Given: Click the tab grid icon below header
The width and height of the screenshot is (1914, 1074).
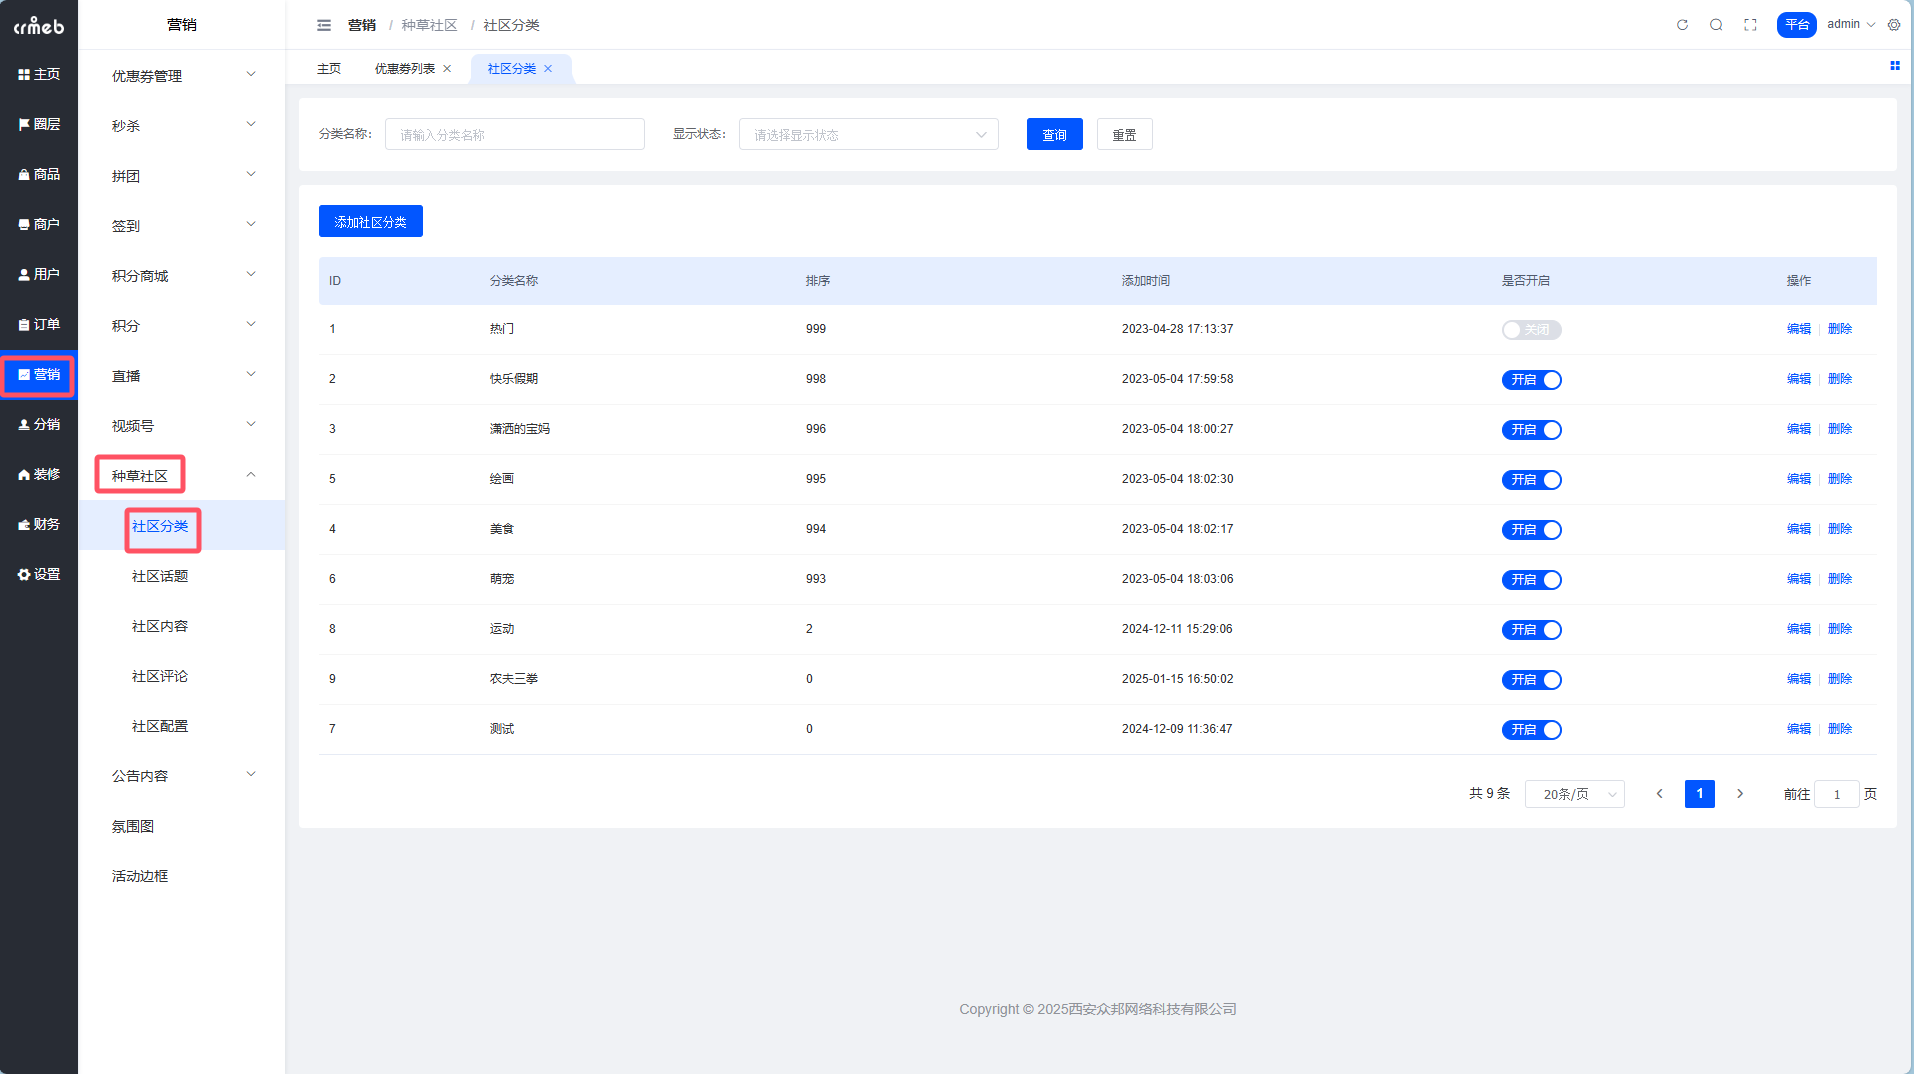Looking at the screenshot, I should pos(1894,66).
